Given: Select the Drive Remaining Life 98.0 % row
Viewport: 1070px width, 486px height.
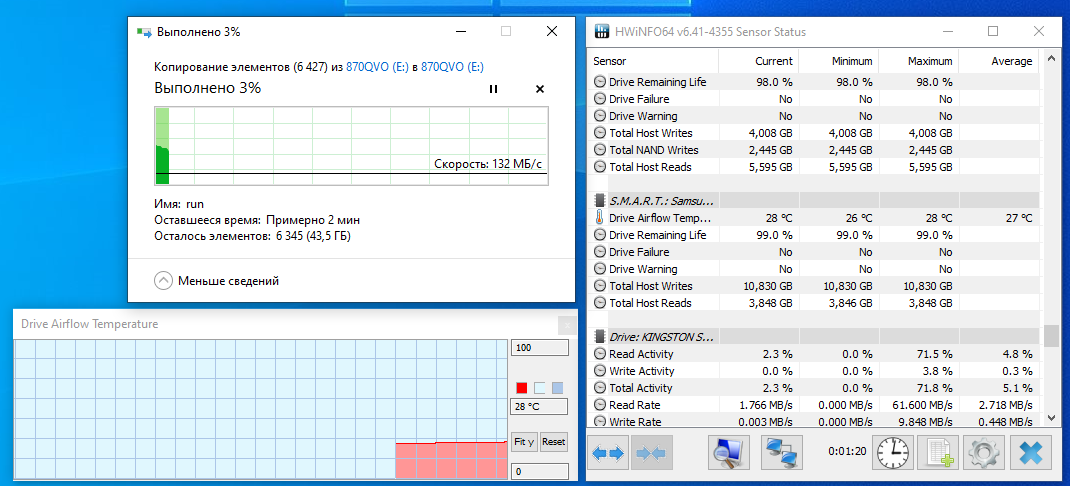Looking at the screenshot, I should (813, 82).
